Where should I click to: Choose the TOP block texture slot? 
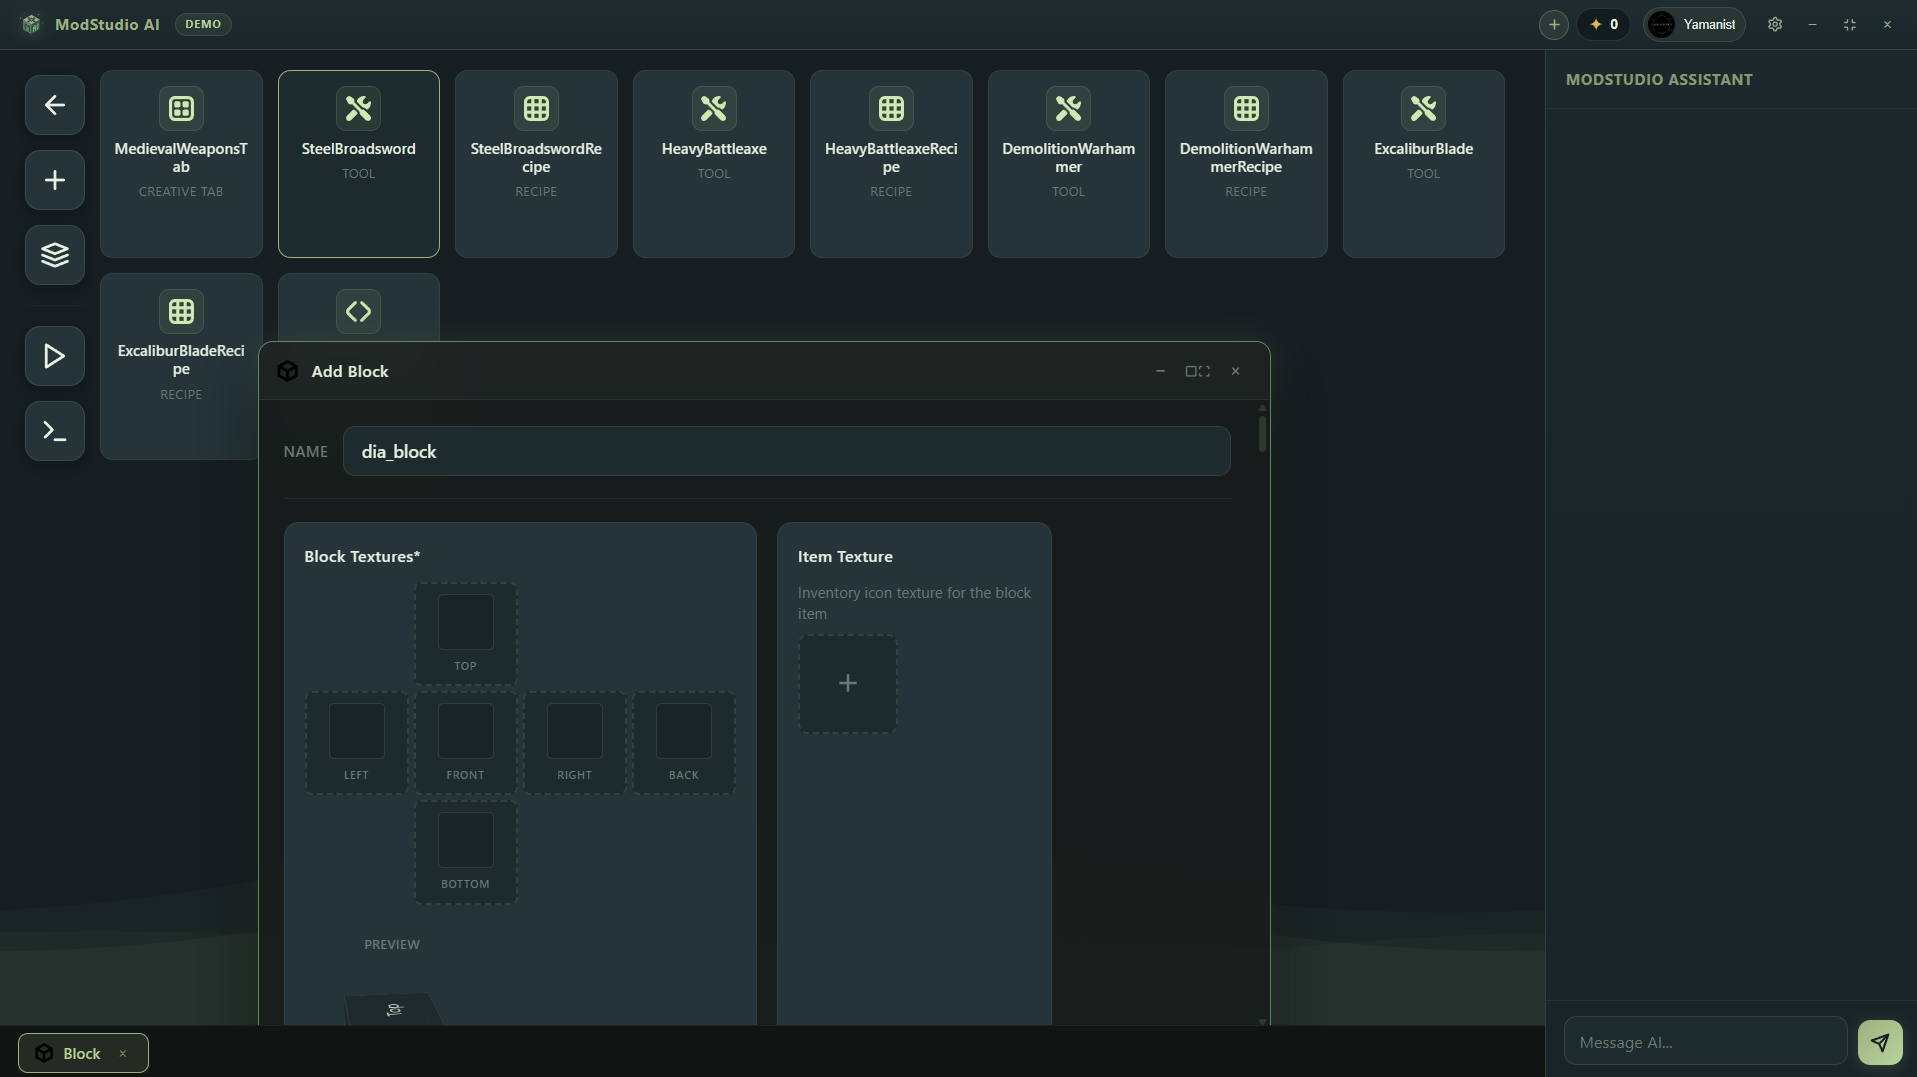pyautogui.click(x=466, y=634)
